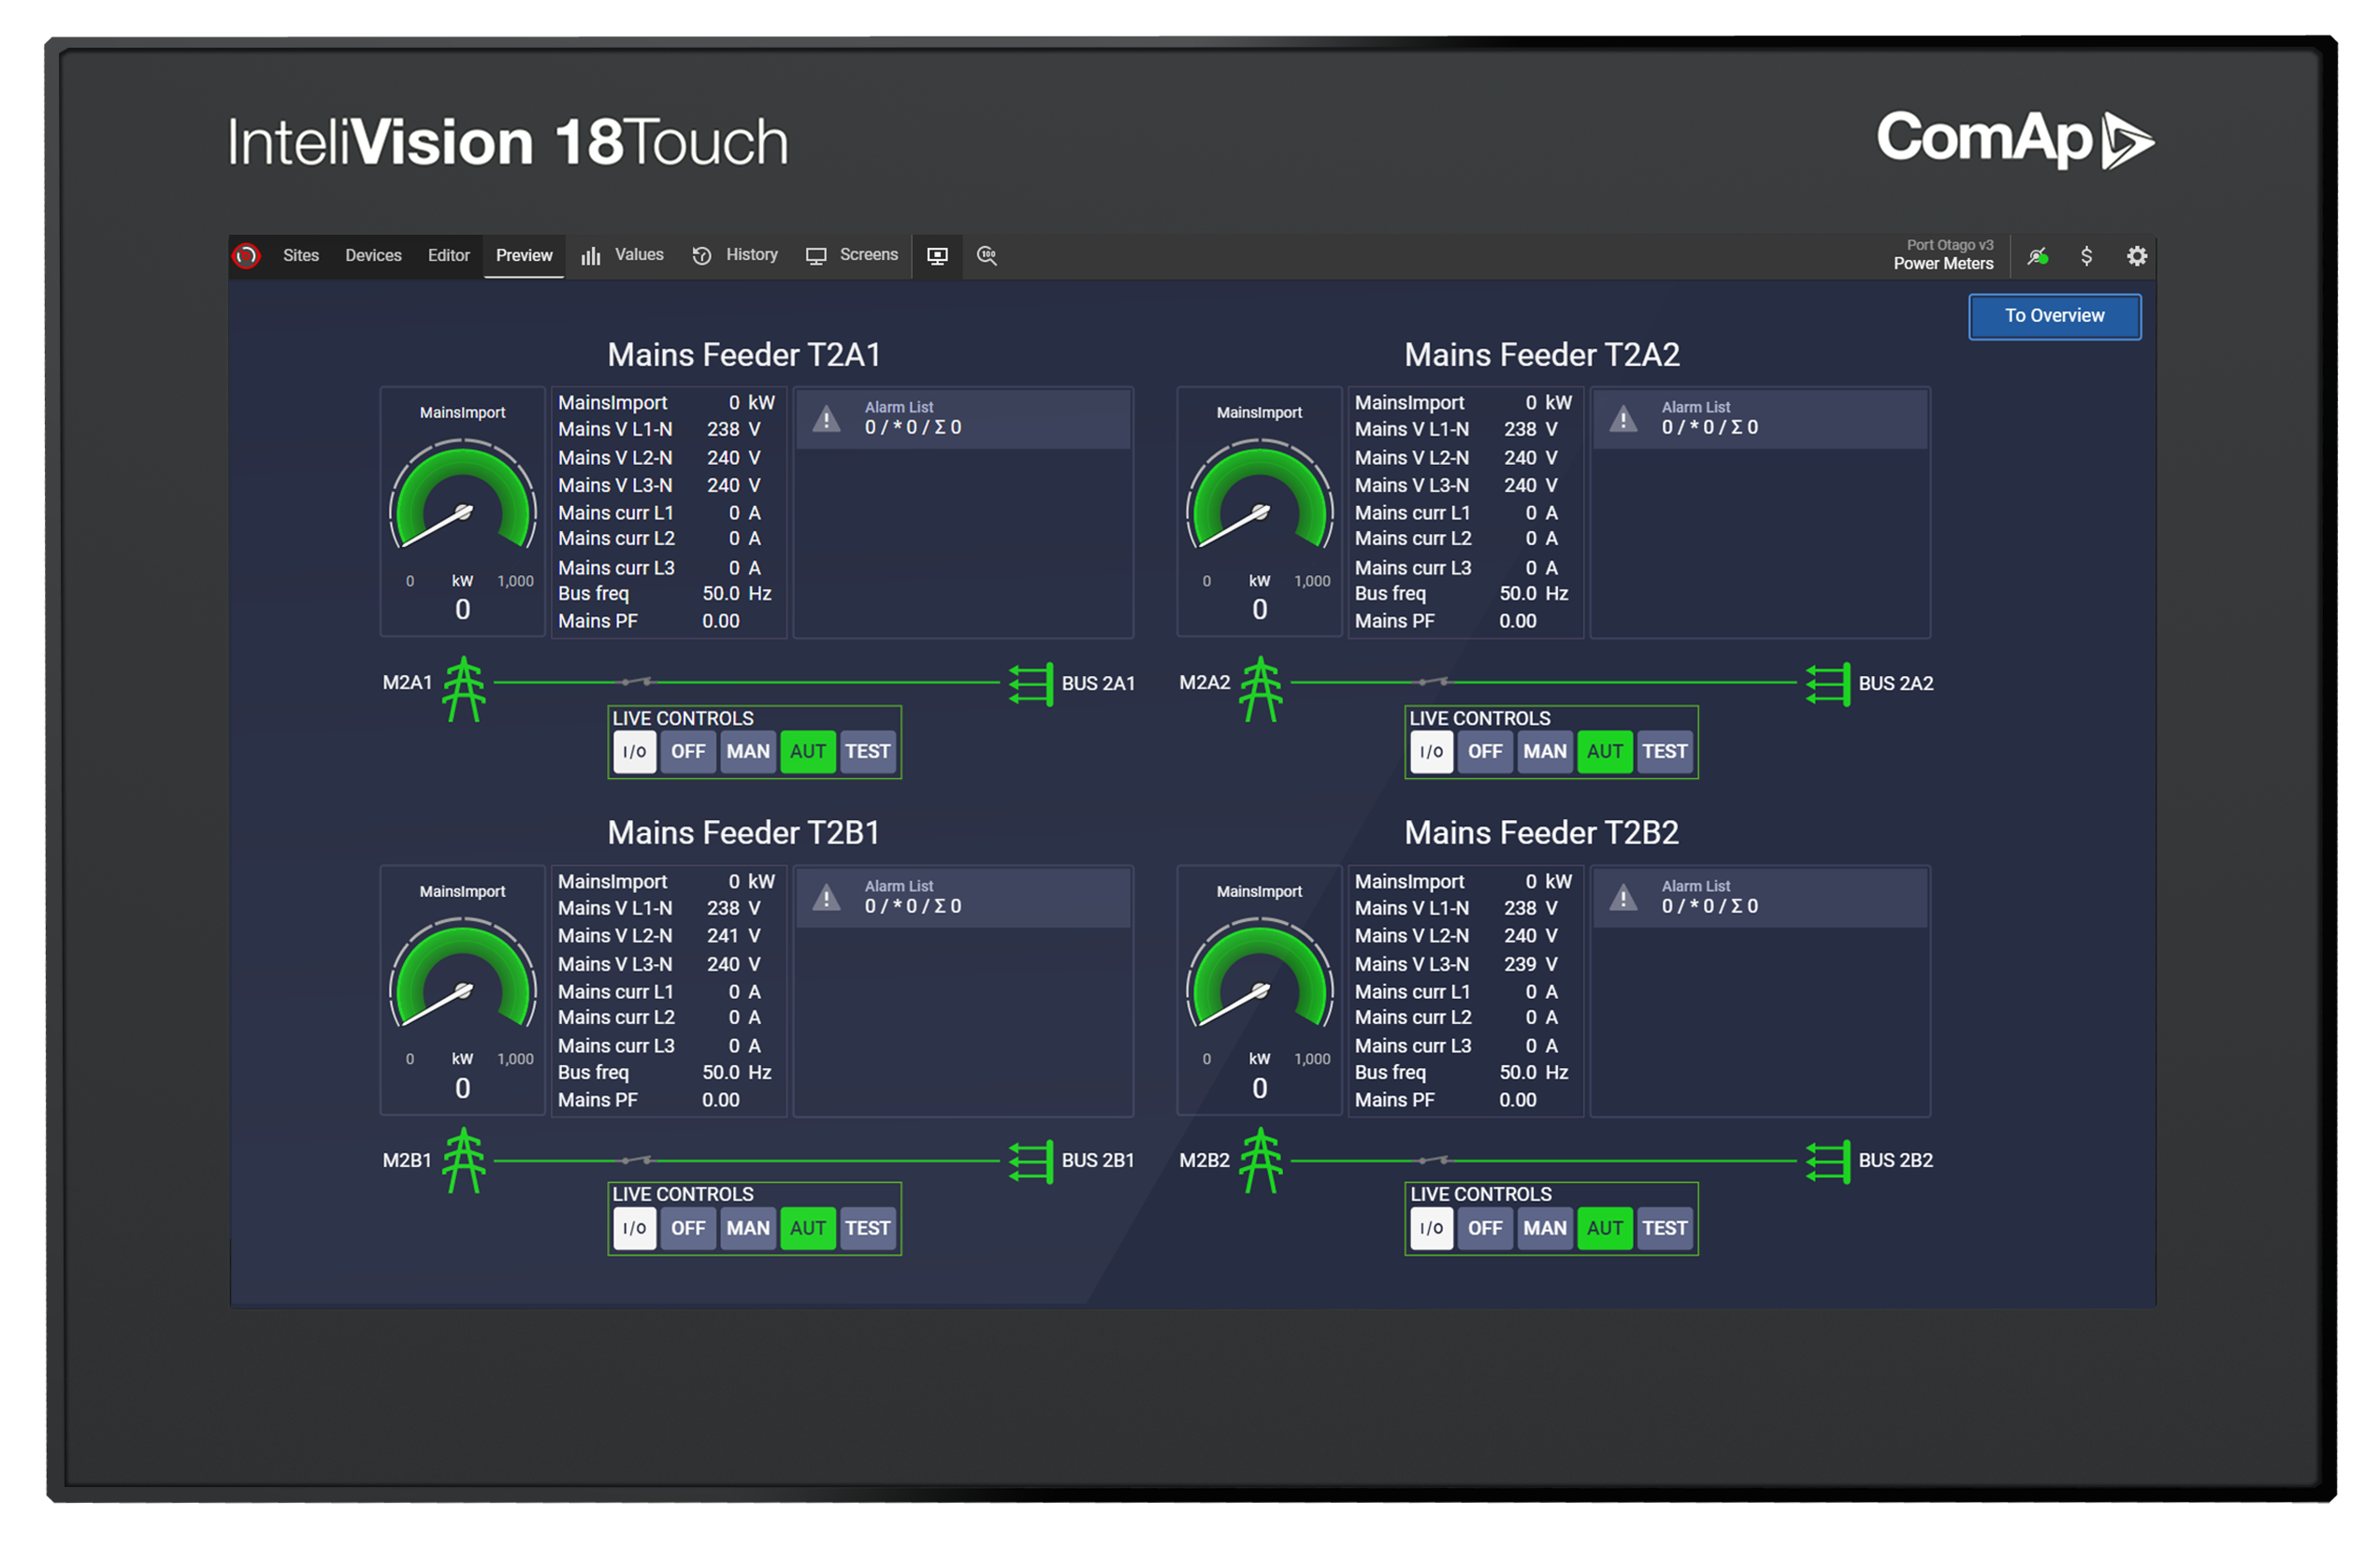Click the M2A1 mains pylon icon
The width and height of the screenshot is (2380, 1544).
(x=464, y=689)
